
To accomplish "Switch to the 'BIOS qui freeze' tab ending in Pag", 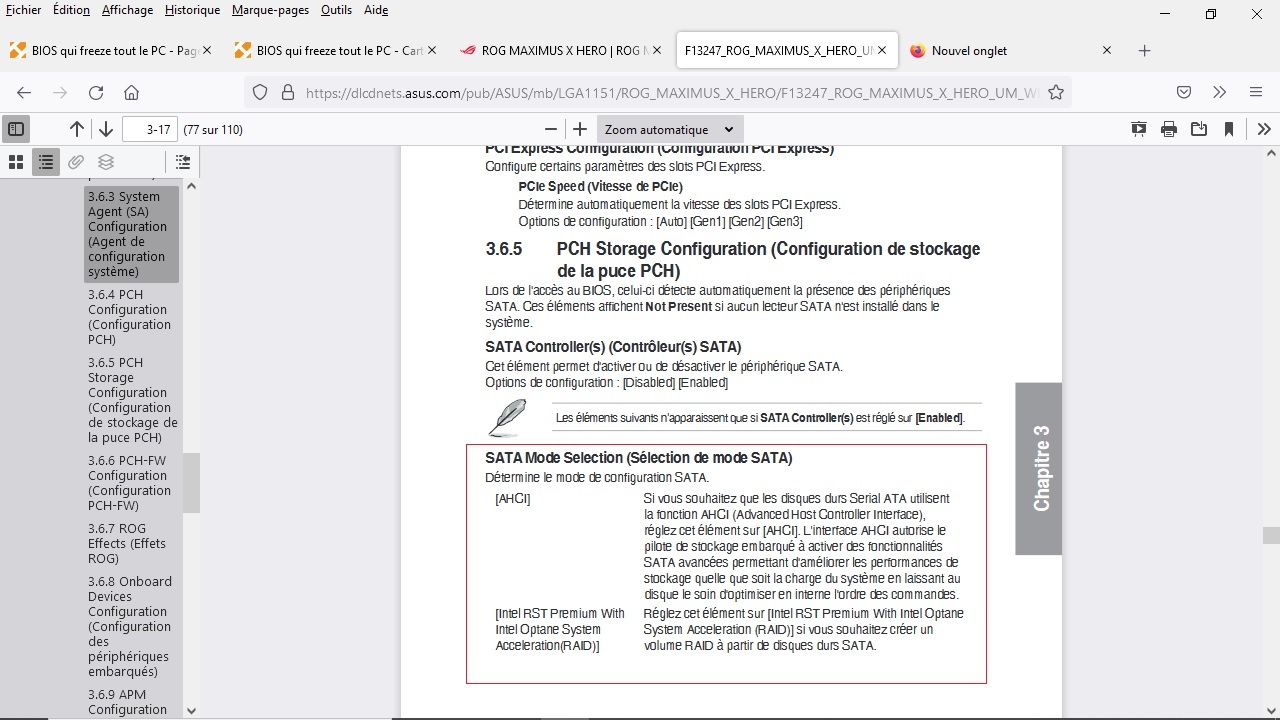I will [110, 51].
